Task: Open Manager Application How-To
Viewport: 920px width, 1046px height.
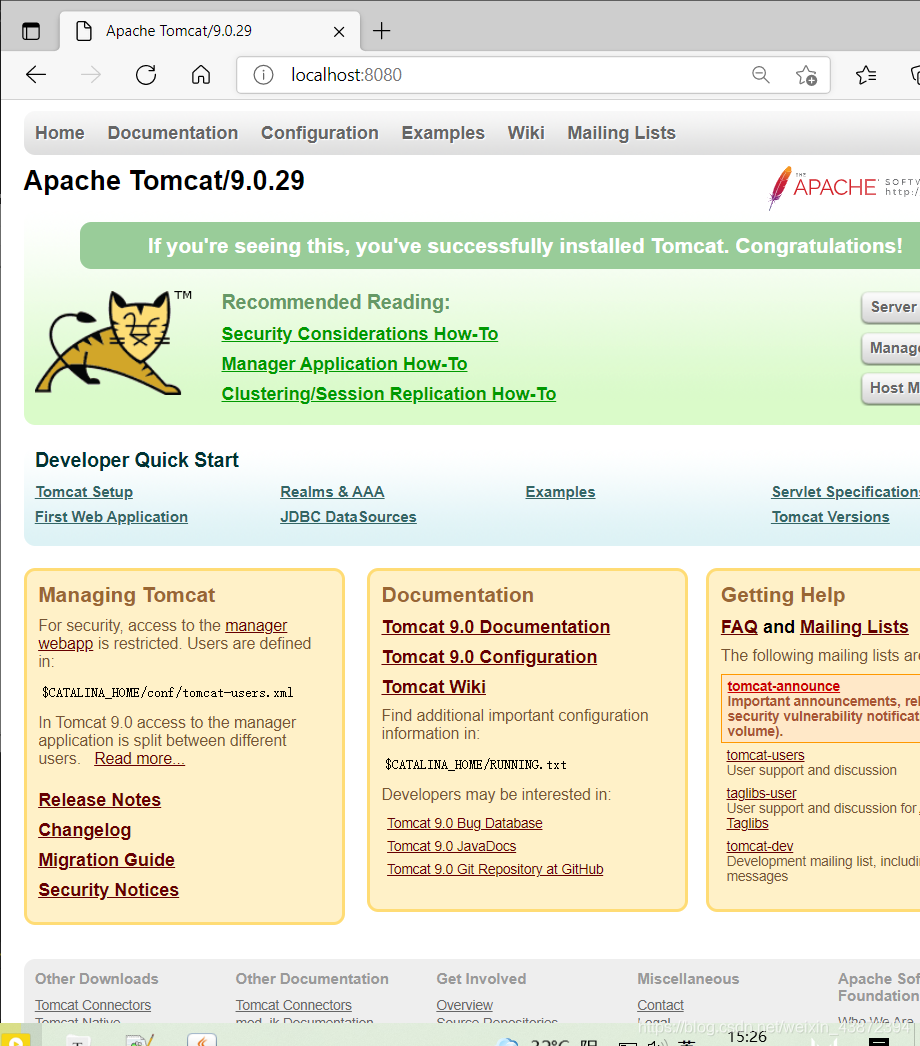Action: coord(344,364)
